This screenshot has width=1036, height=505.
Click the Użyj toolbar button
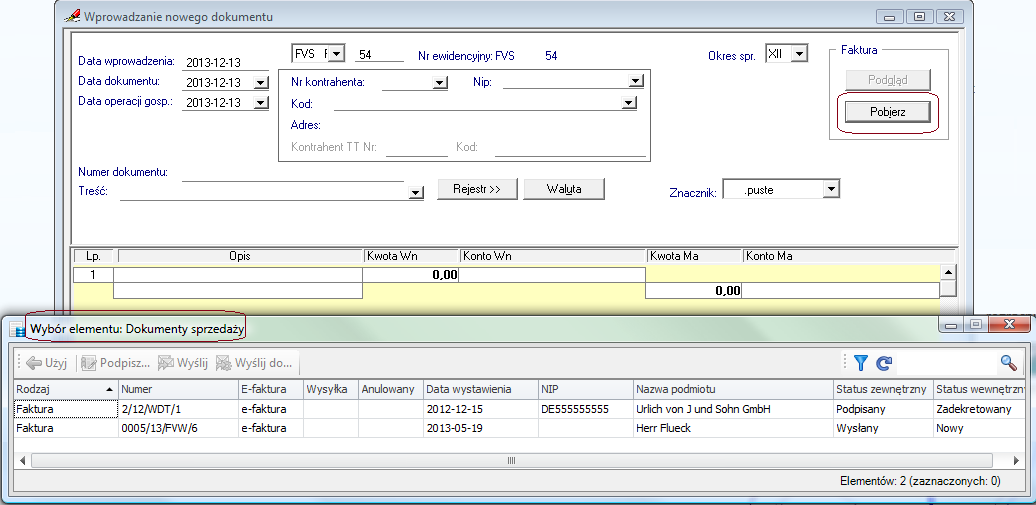click(47, 364)
